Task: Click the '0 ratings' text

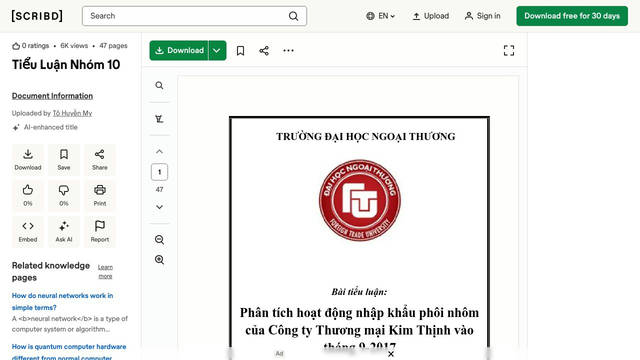Action: tap(35, 46)
